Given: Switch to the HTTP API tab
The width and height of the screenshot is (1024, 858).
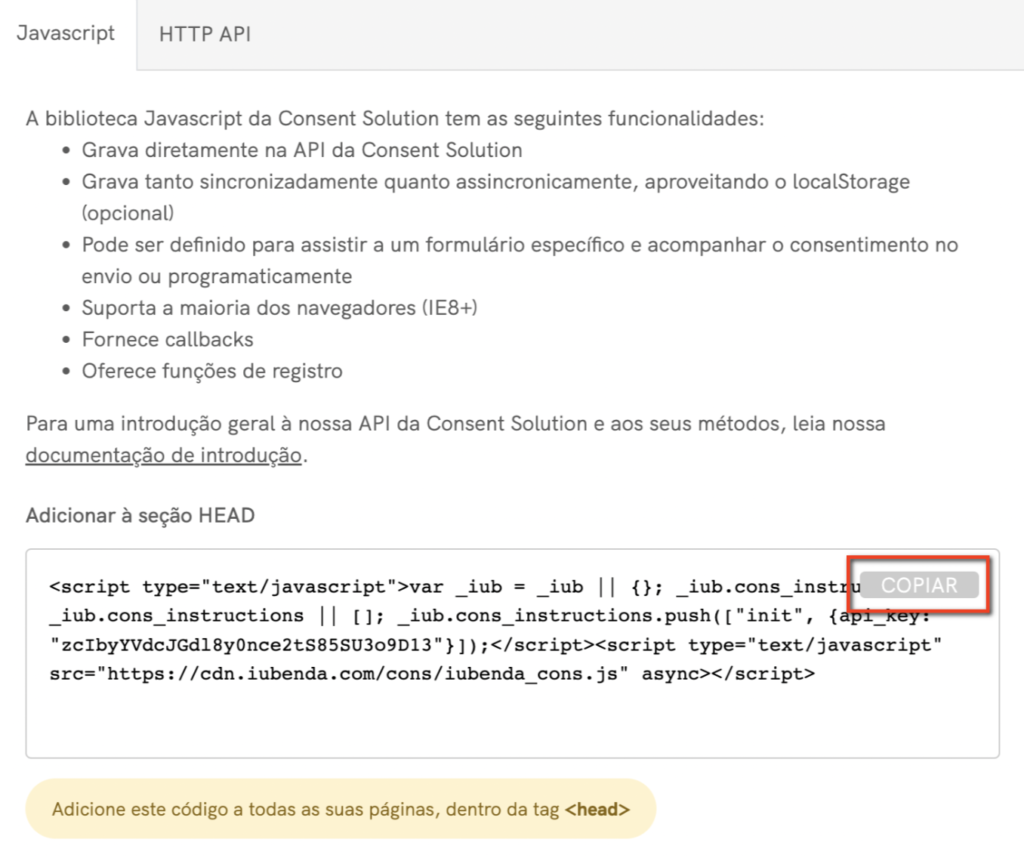Looking at the screenshot, I should [204, 34].
